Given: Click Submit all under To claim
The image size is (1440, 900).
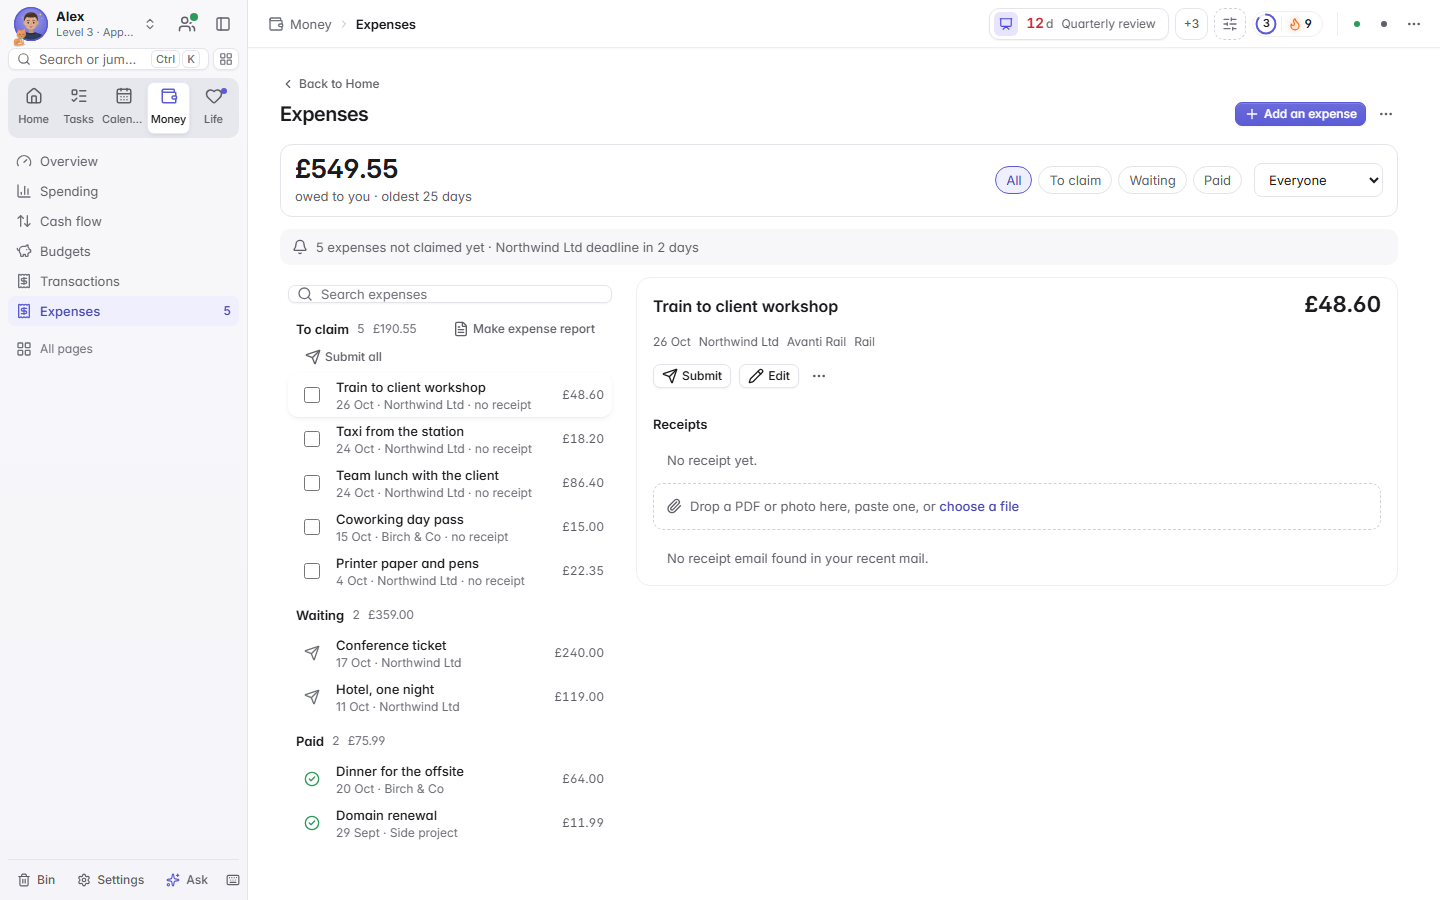Looking at the screenshot, I should tap(343, 357).
